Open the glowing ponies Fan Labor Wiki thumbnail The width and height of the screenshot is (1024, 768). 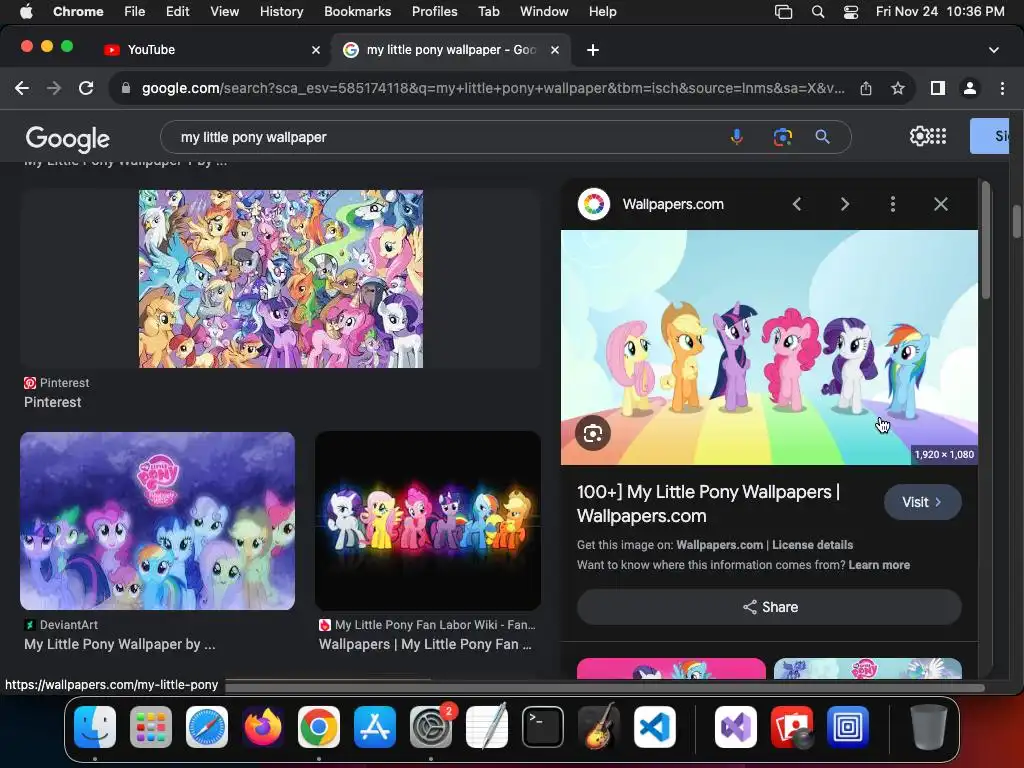pyautogui.click(x=428, y=521)
